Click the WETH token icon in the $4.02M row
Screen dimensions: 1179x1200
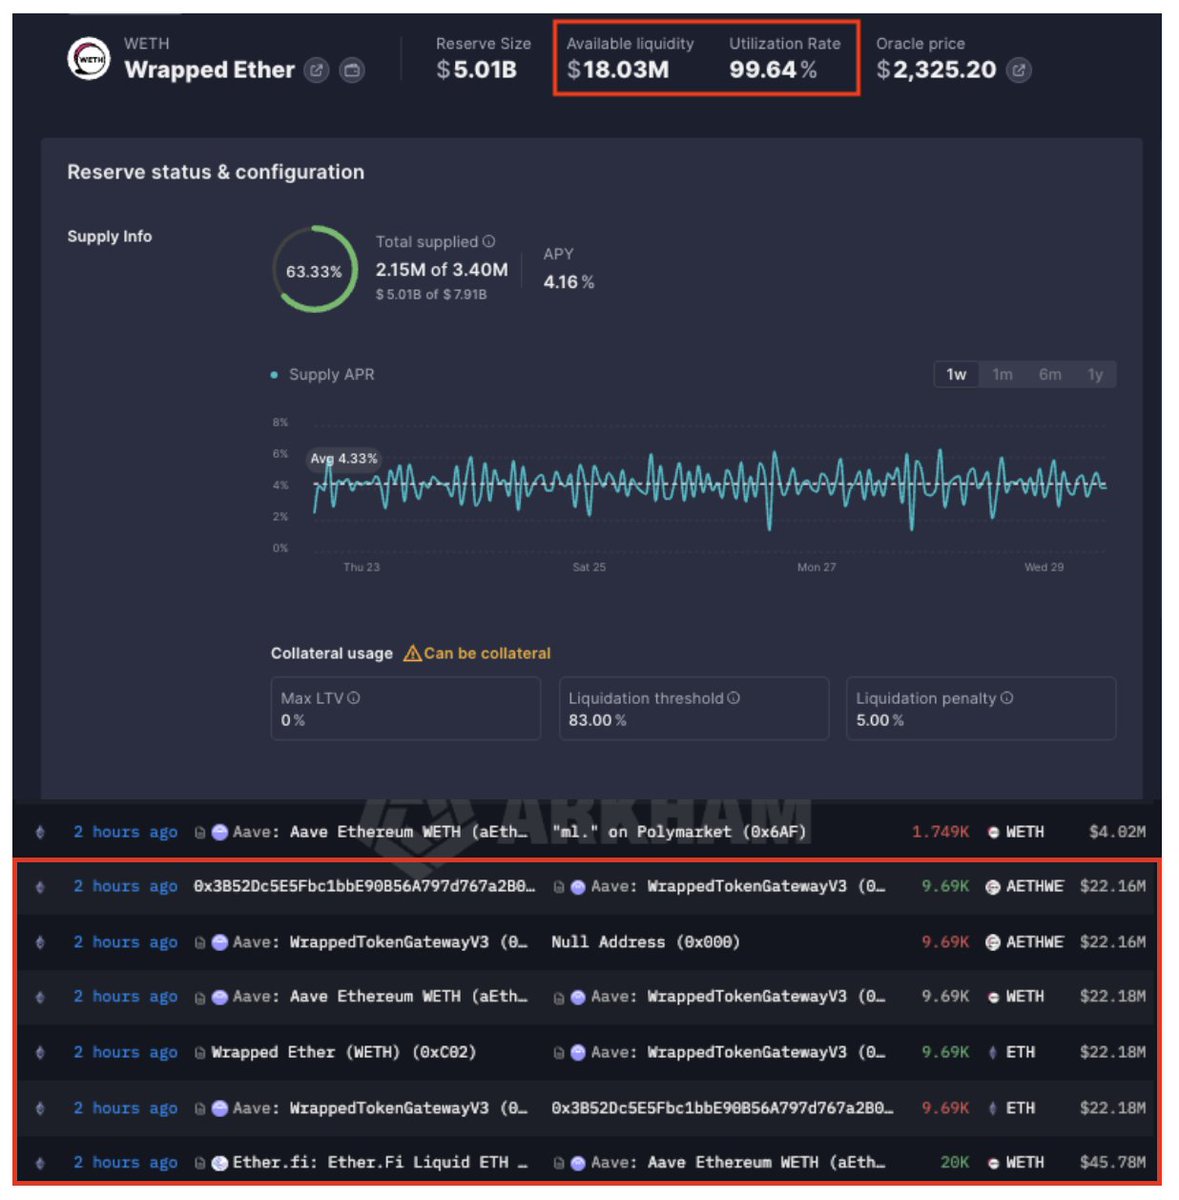coord(993,832)
